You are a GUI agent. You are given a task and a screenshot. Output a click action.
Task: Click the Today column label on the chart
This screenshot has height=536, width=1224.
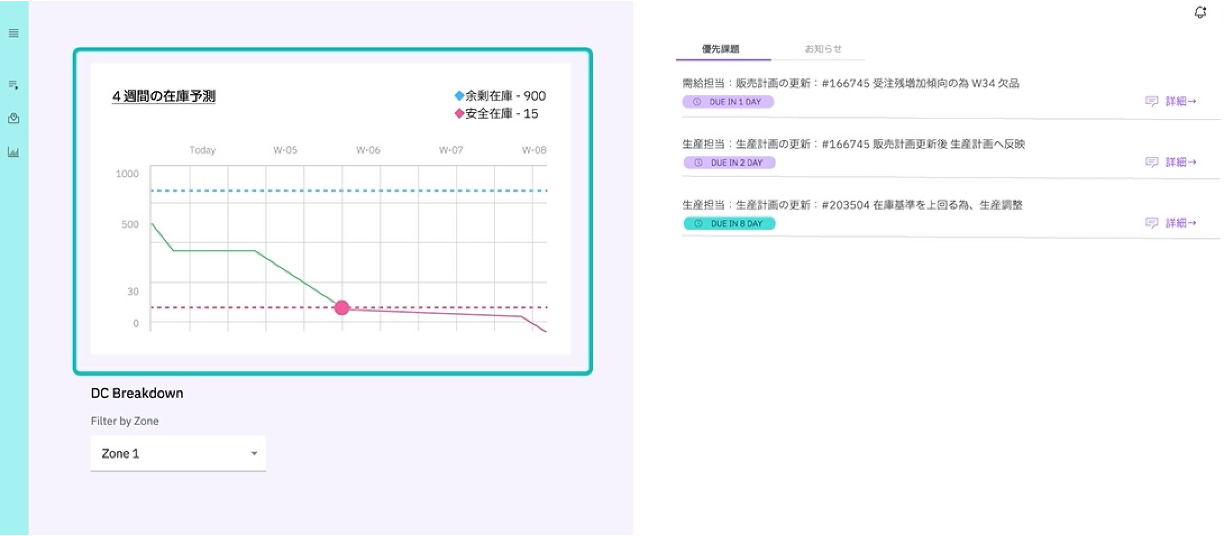click(202, 150)
